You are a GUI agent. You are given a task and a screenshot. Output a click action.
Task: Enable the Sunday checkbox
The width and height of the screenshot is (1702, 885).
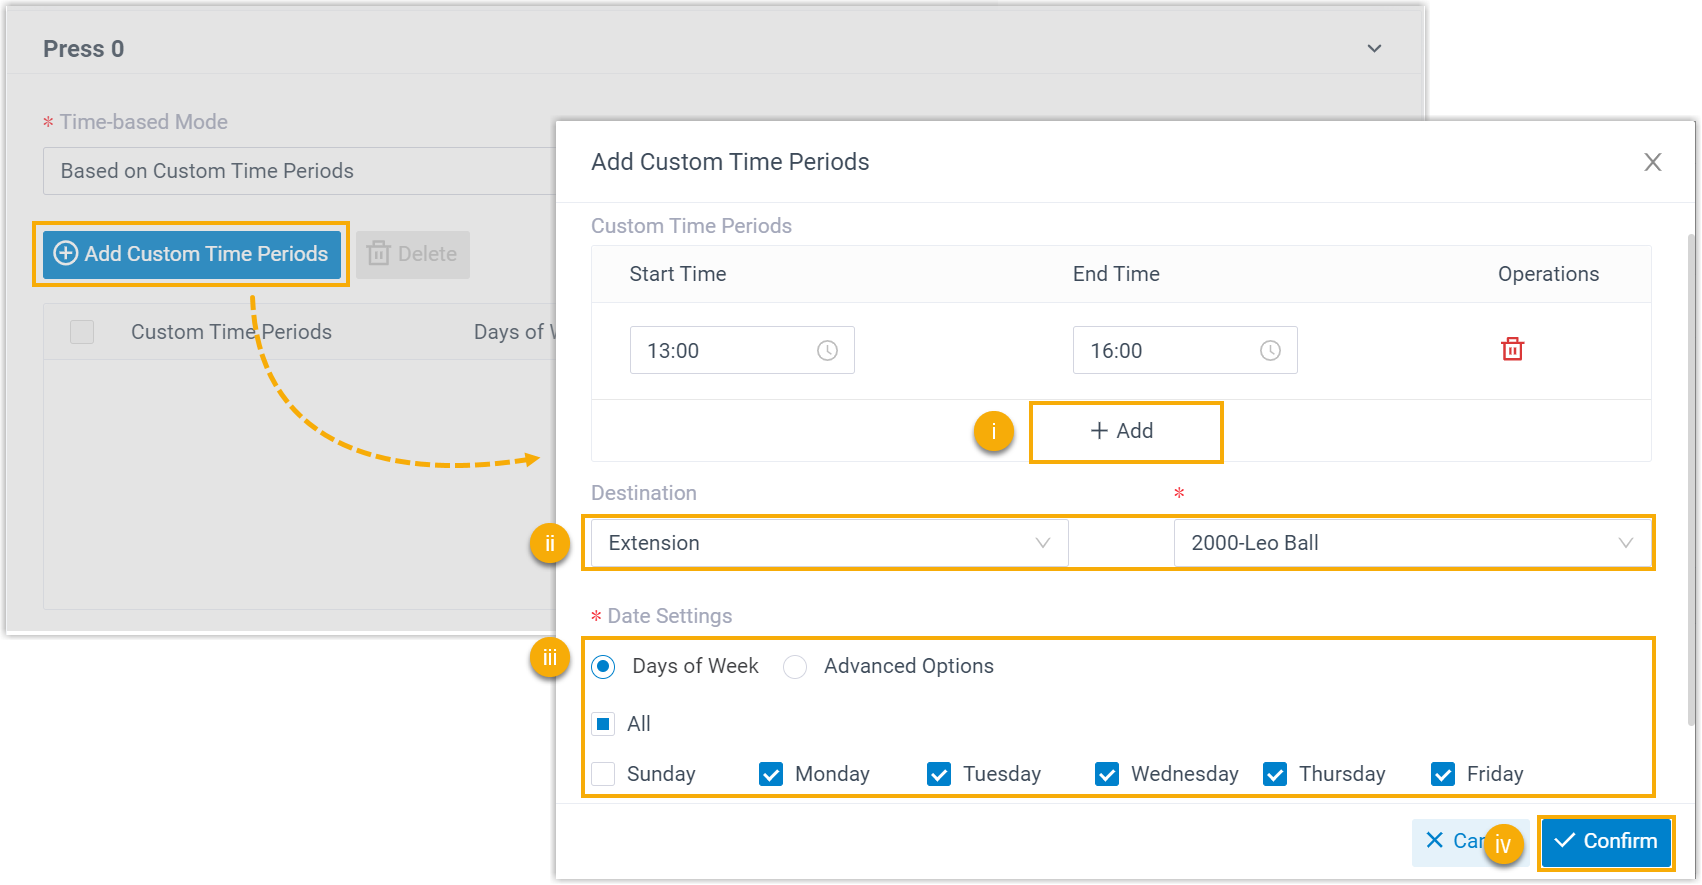pyautogui.click(x=603, y=774)
